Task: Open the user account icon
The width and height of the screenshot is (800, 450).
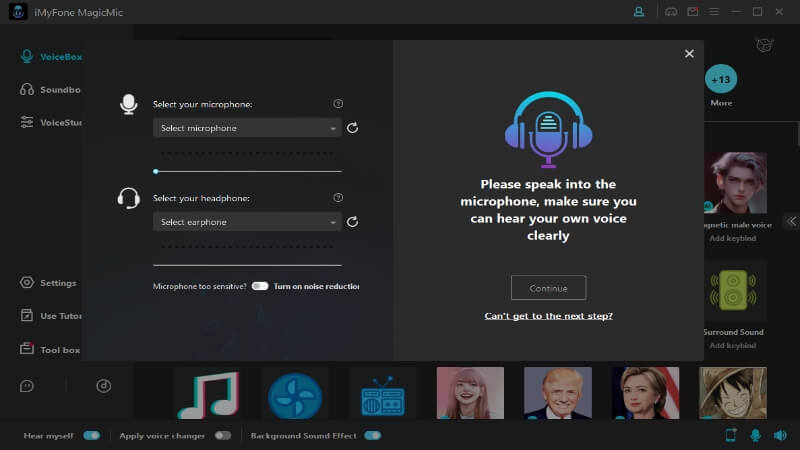Action: click(638, 12)
